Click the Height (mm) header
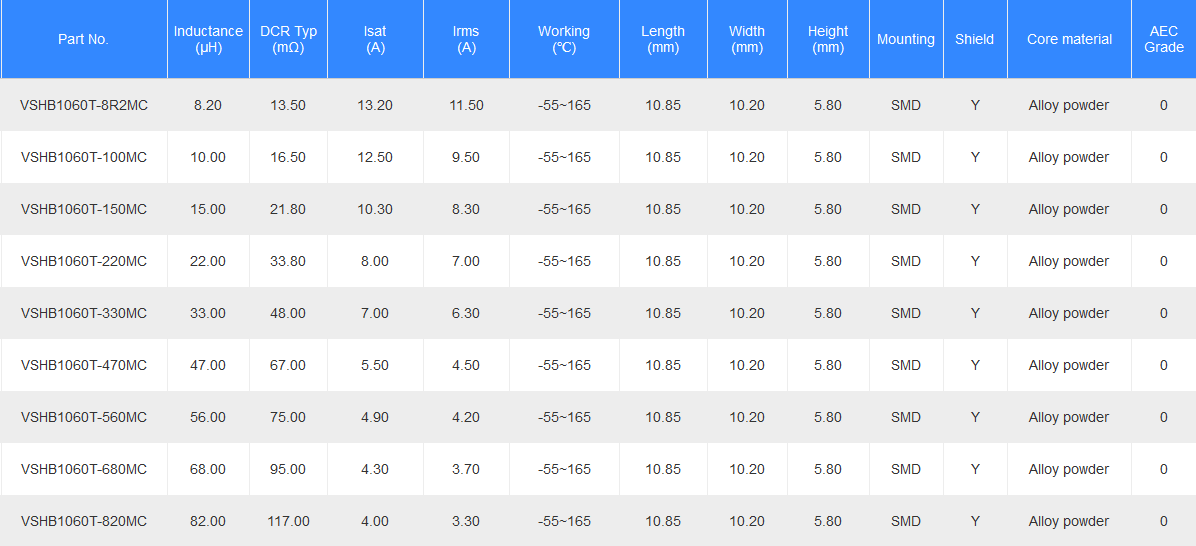The image size is (1196, 546). click(x=828, y=39)
